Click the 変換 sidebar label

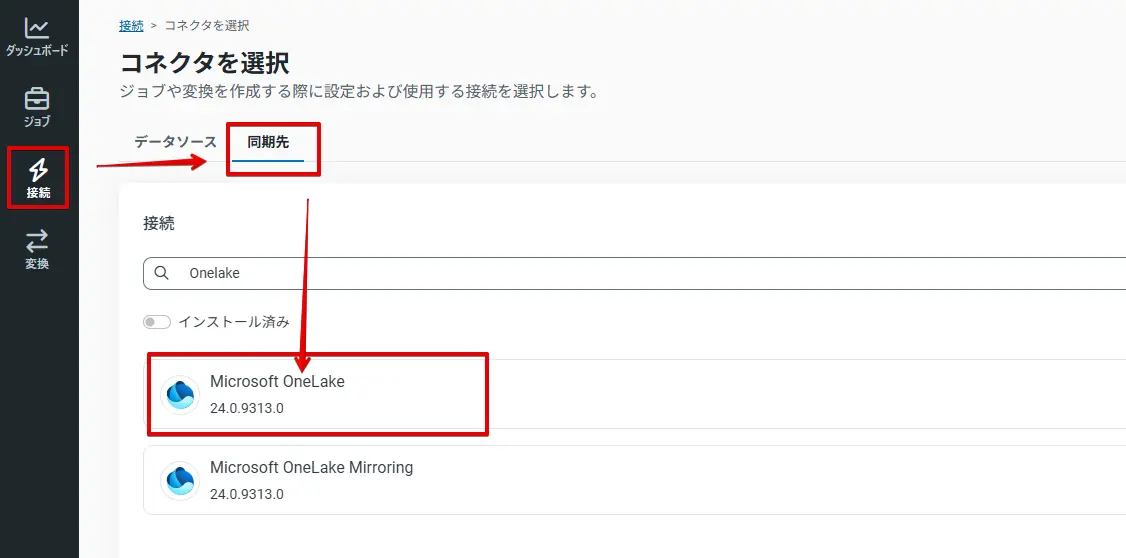[37, 264]
